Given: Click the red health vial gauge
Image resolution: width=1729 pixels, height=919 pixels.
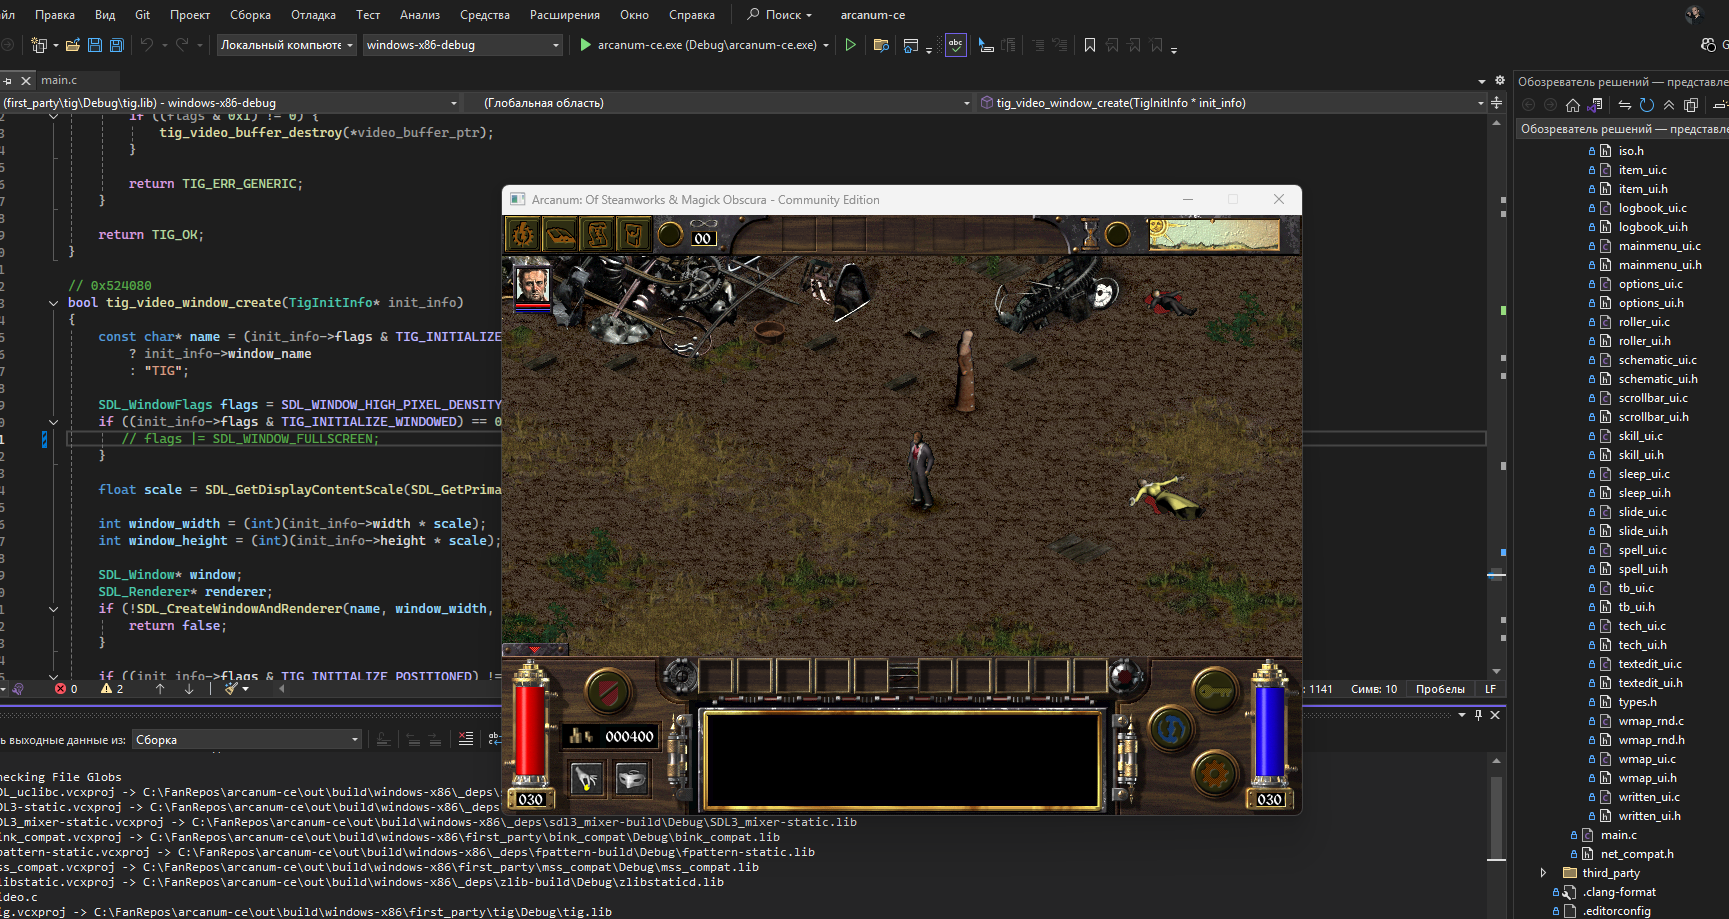Looking at the screenshot, I should pyautogui.click(x=529, y=730).
